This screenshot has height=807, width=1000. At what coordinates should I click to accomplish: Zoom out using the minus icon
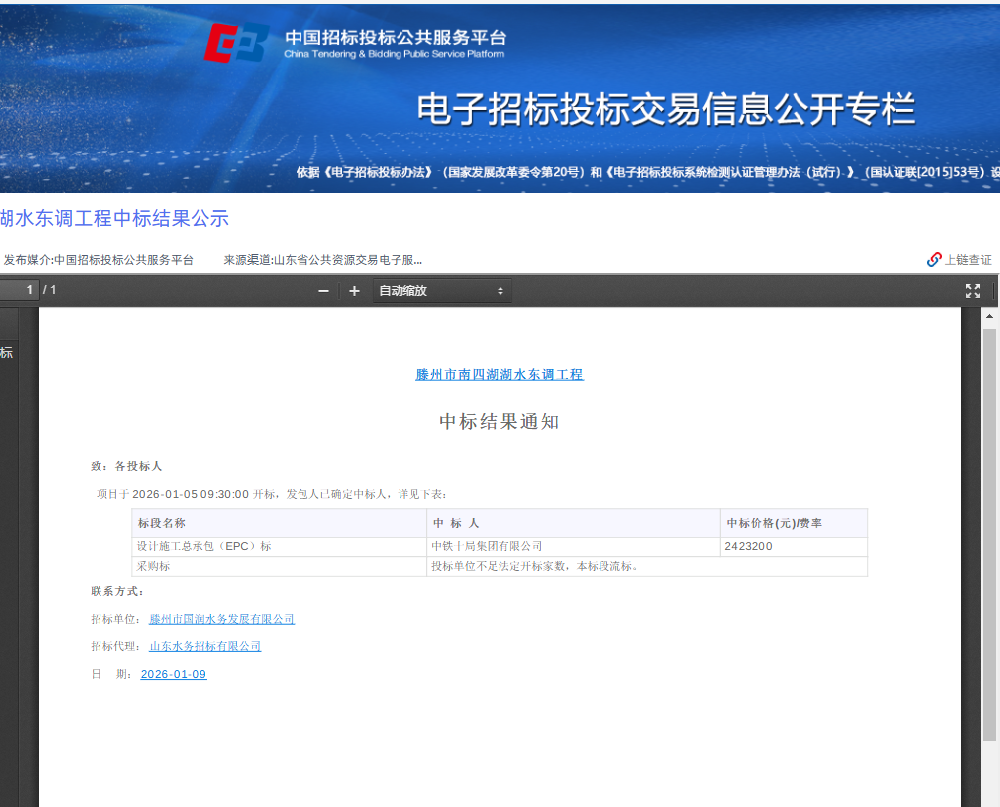pyautogui.click(x=322, y=290)
